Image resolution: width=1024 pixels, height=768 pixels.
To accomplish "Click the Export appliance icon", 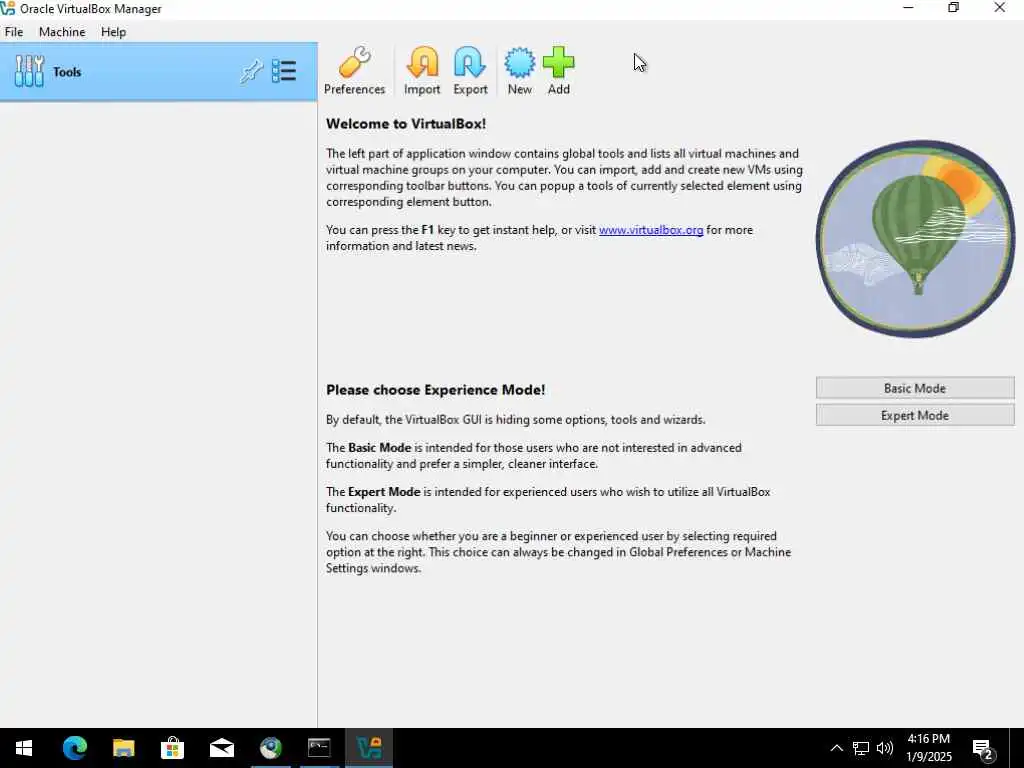I will point(470,71).
